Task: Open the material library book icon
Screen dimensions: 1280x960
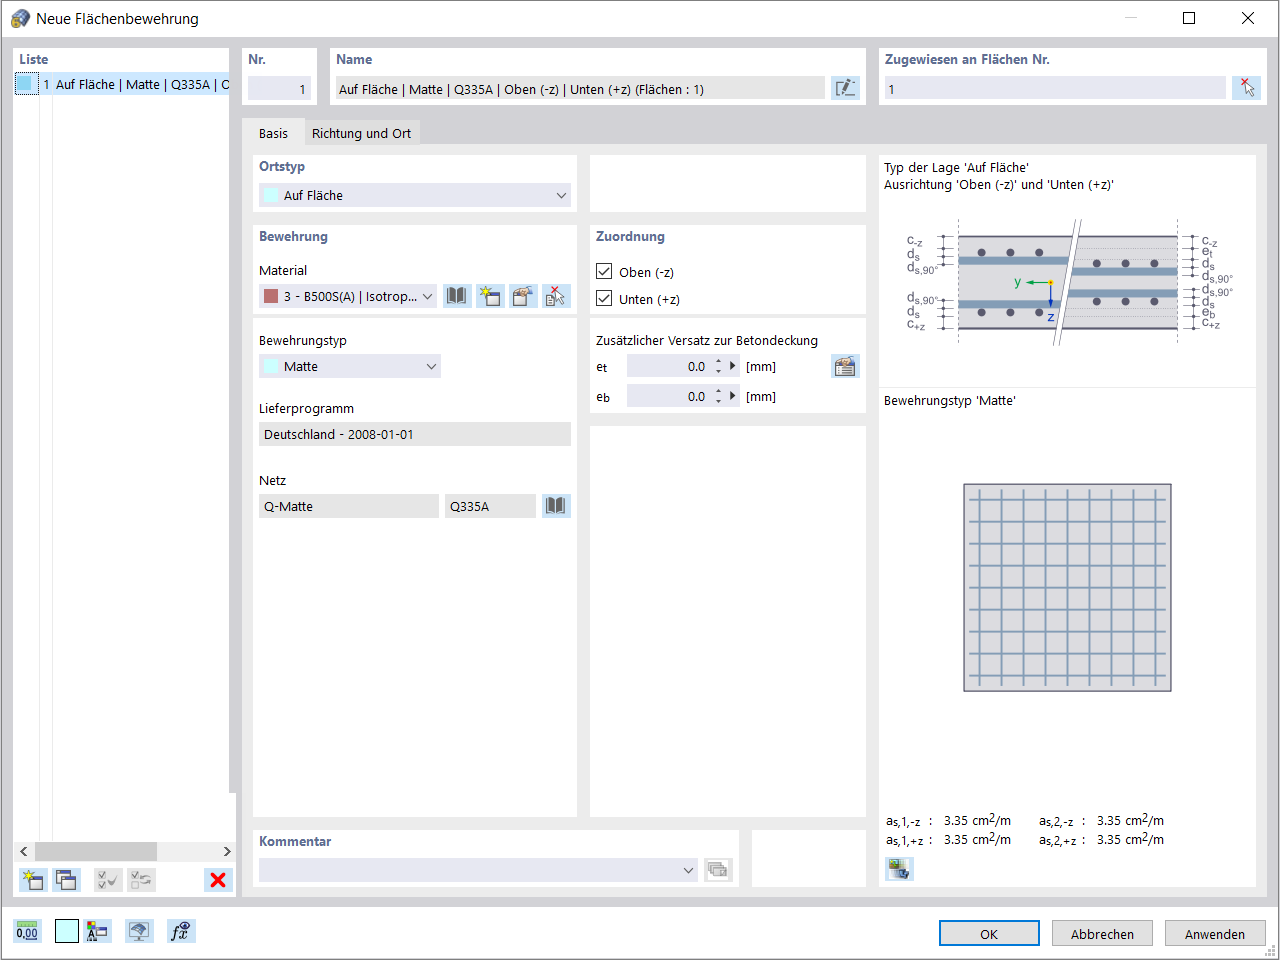Action: point(457,296)
